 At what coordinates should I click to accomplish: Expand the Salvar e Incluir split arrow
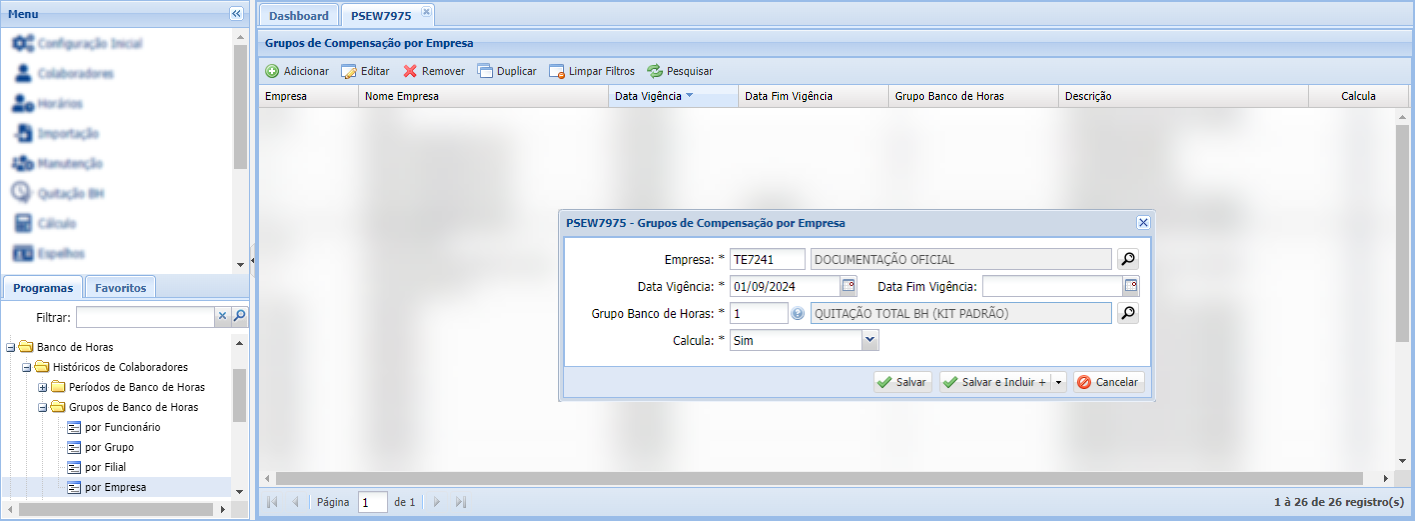click(1059, 382)
